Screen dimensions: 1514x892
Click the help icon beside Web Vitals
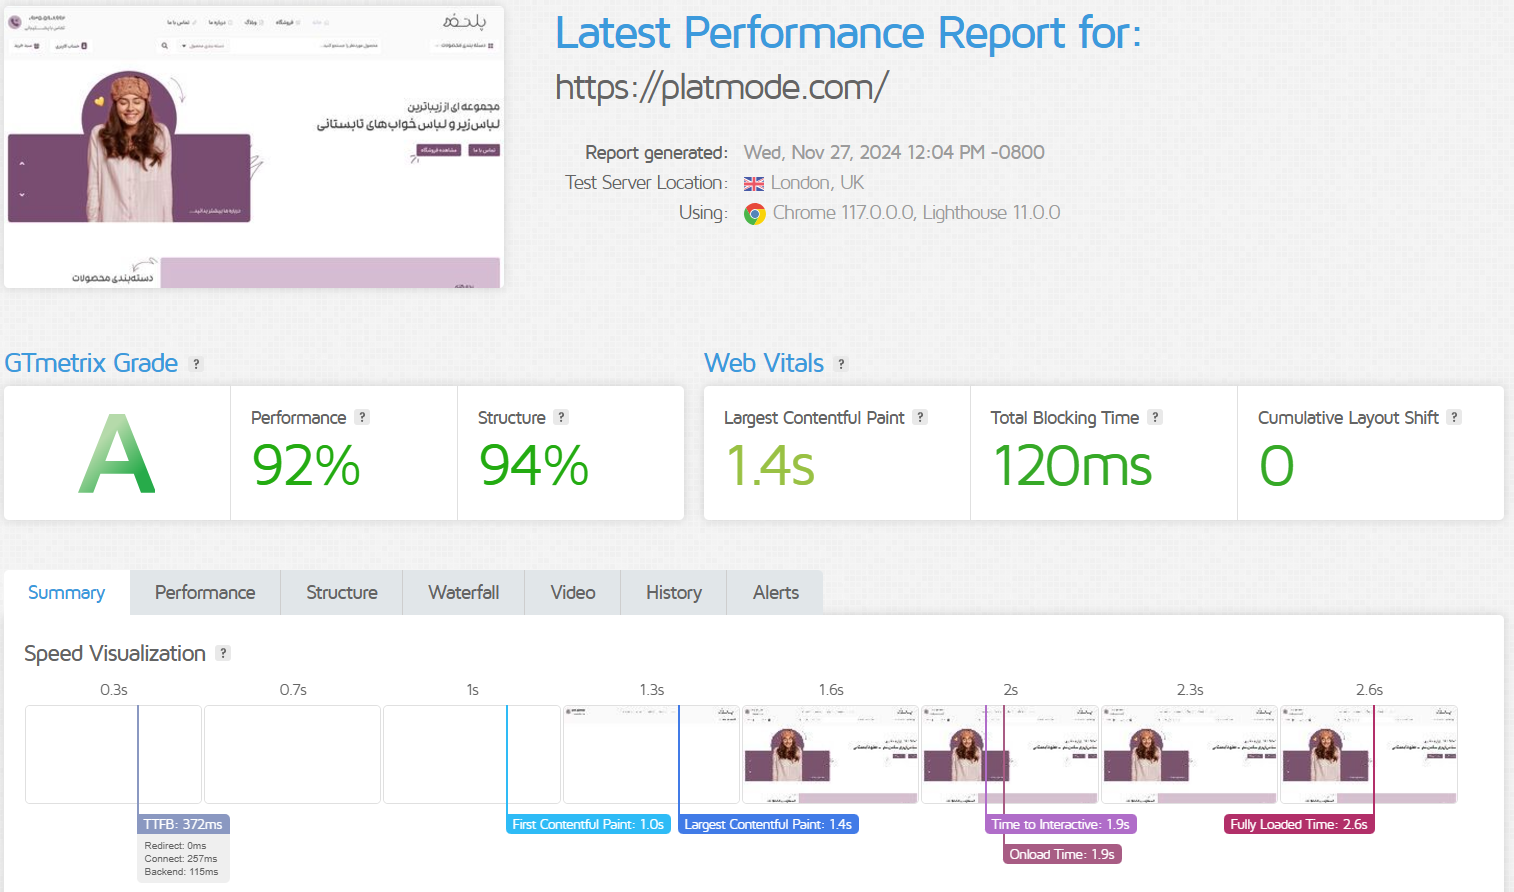[841, 364]
